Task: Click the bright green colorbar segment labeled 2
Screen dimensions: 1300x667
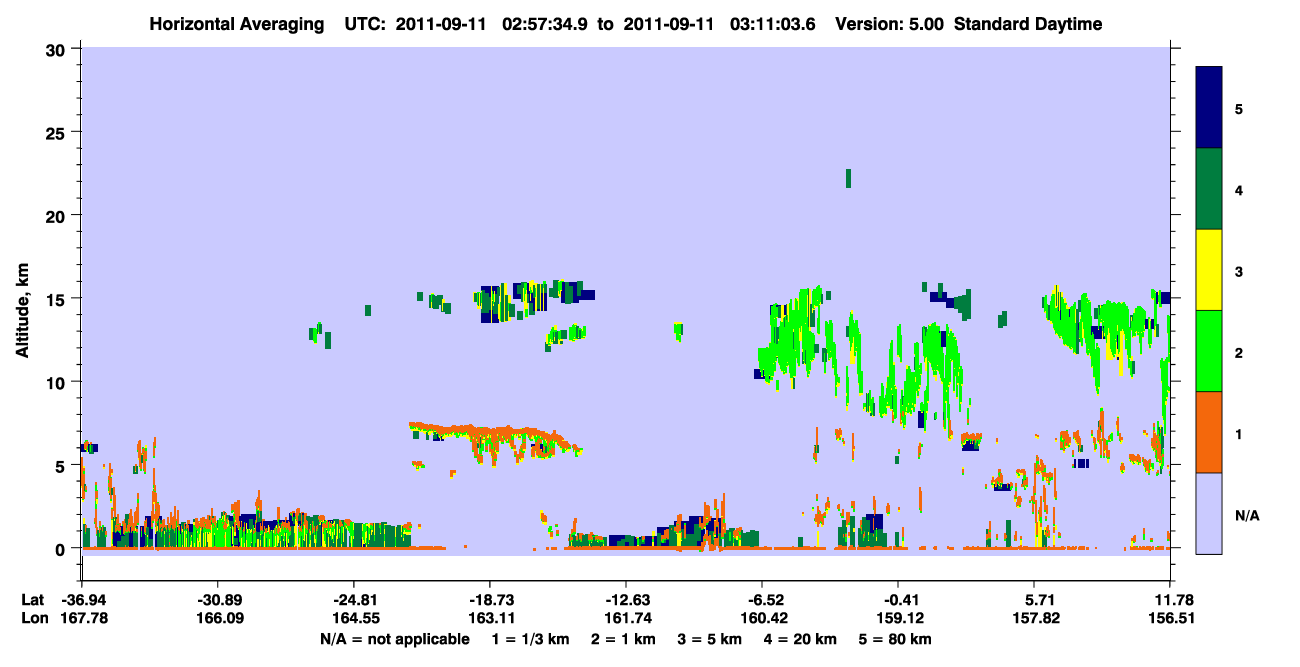Action: [x=1209, y=351]
